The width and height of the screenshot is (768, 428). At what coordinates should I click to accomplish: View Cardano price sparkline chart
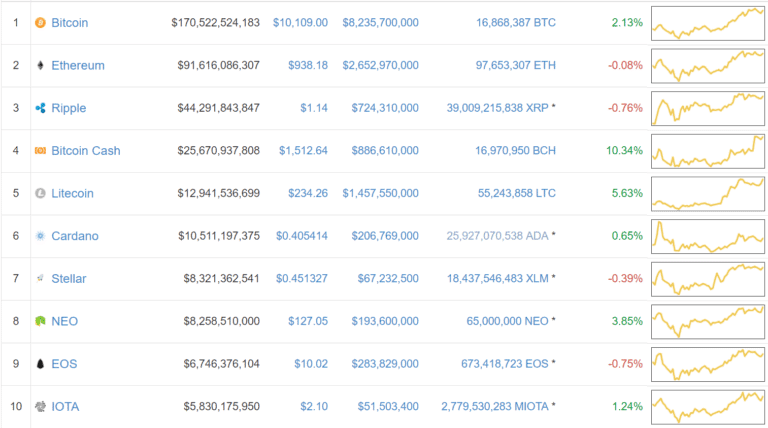pos(708,237)
